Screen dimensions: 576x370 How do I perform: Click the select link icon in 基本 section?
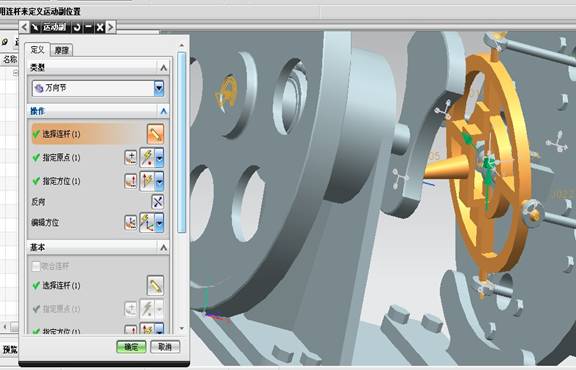[x=155, y=285]
